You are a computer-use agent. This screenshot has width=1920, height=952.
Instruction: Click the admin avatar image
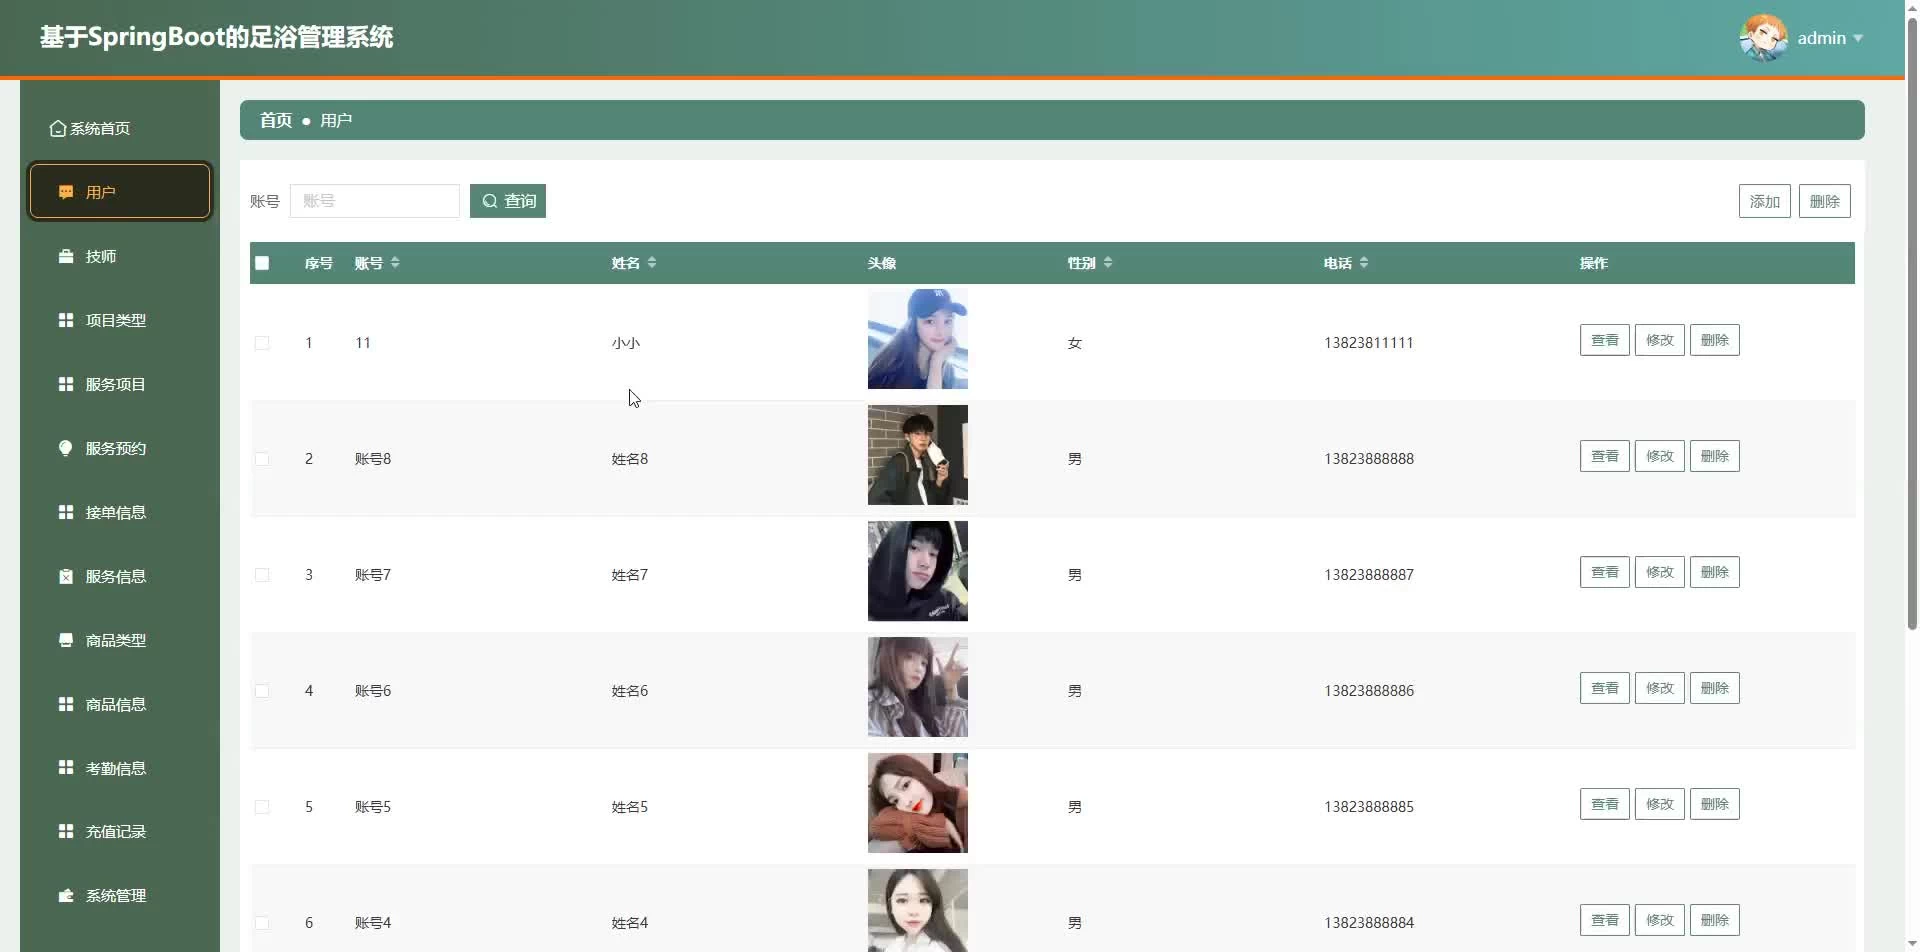[x=1763, y=38]
